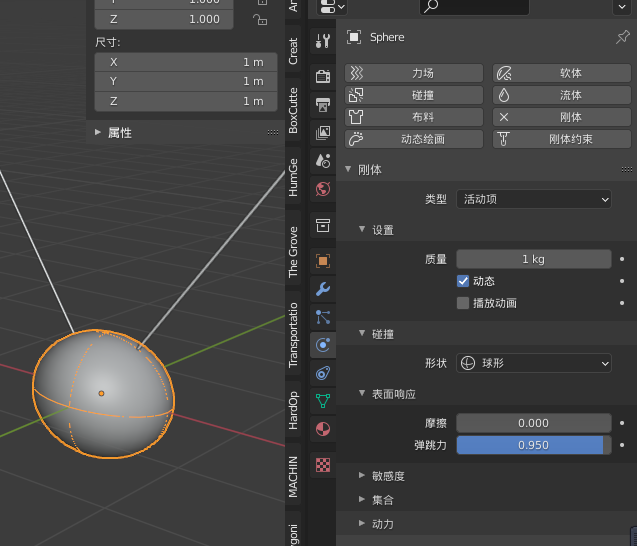
Task: Add 力场 force field physics
Action: pos(414,73)
